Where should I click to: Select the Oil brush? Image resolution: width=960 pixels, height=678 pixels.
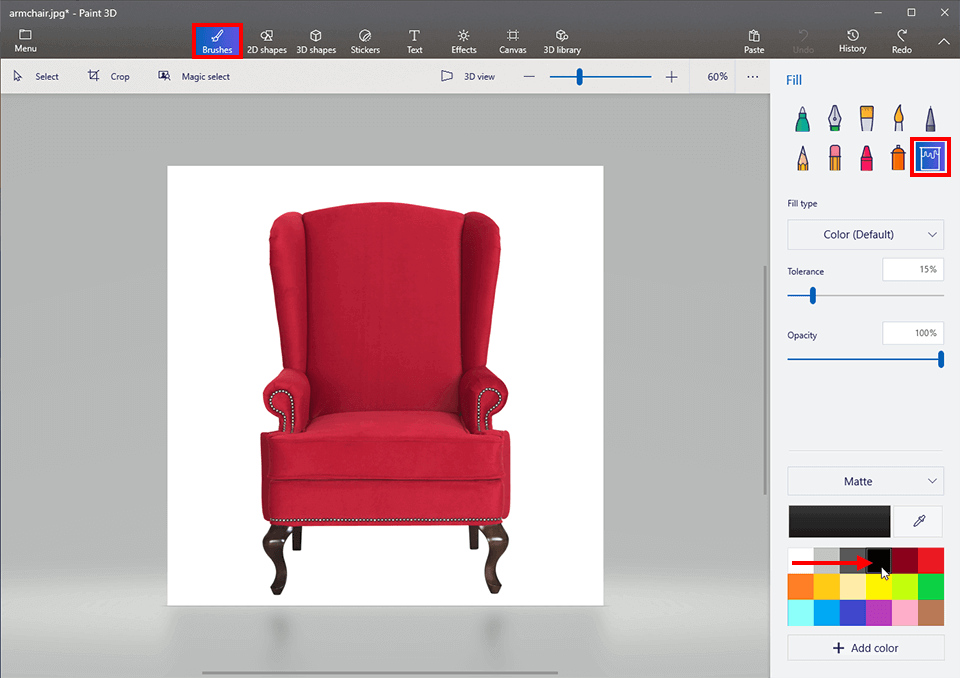[866, 118]
